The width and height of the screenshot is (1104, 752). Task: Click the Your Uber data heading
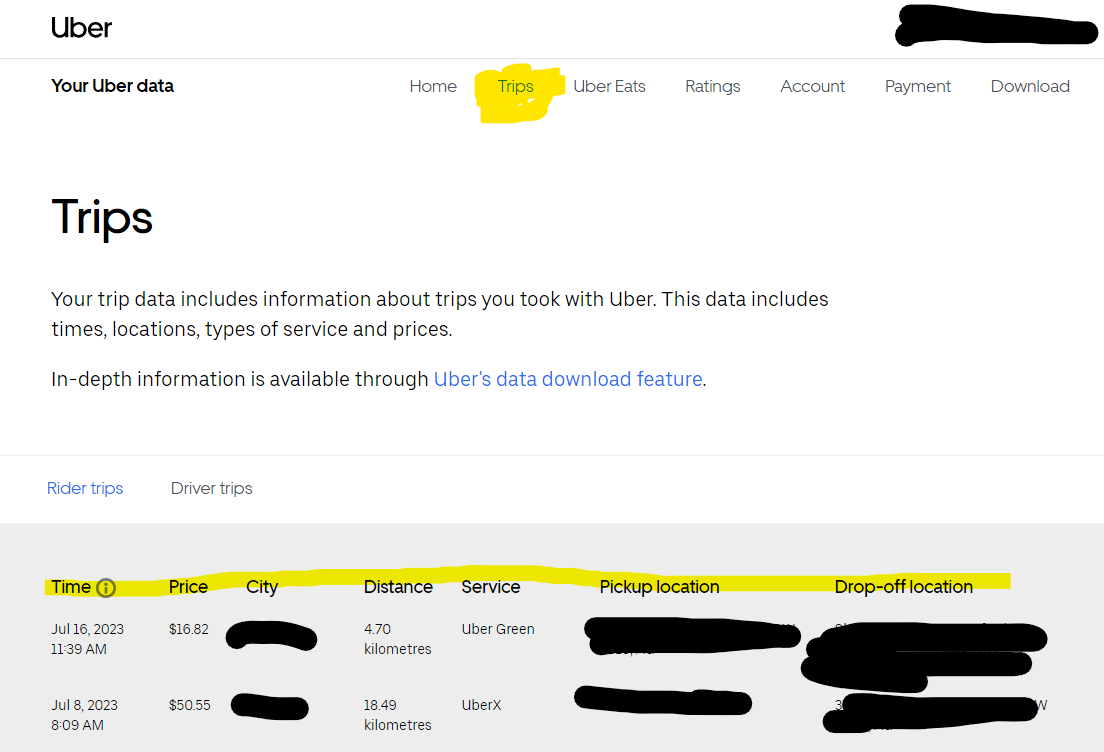pyautogui.click(x=113, y=86)
